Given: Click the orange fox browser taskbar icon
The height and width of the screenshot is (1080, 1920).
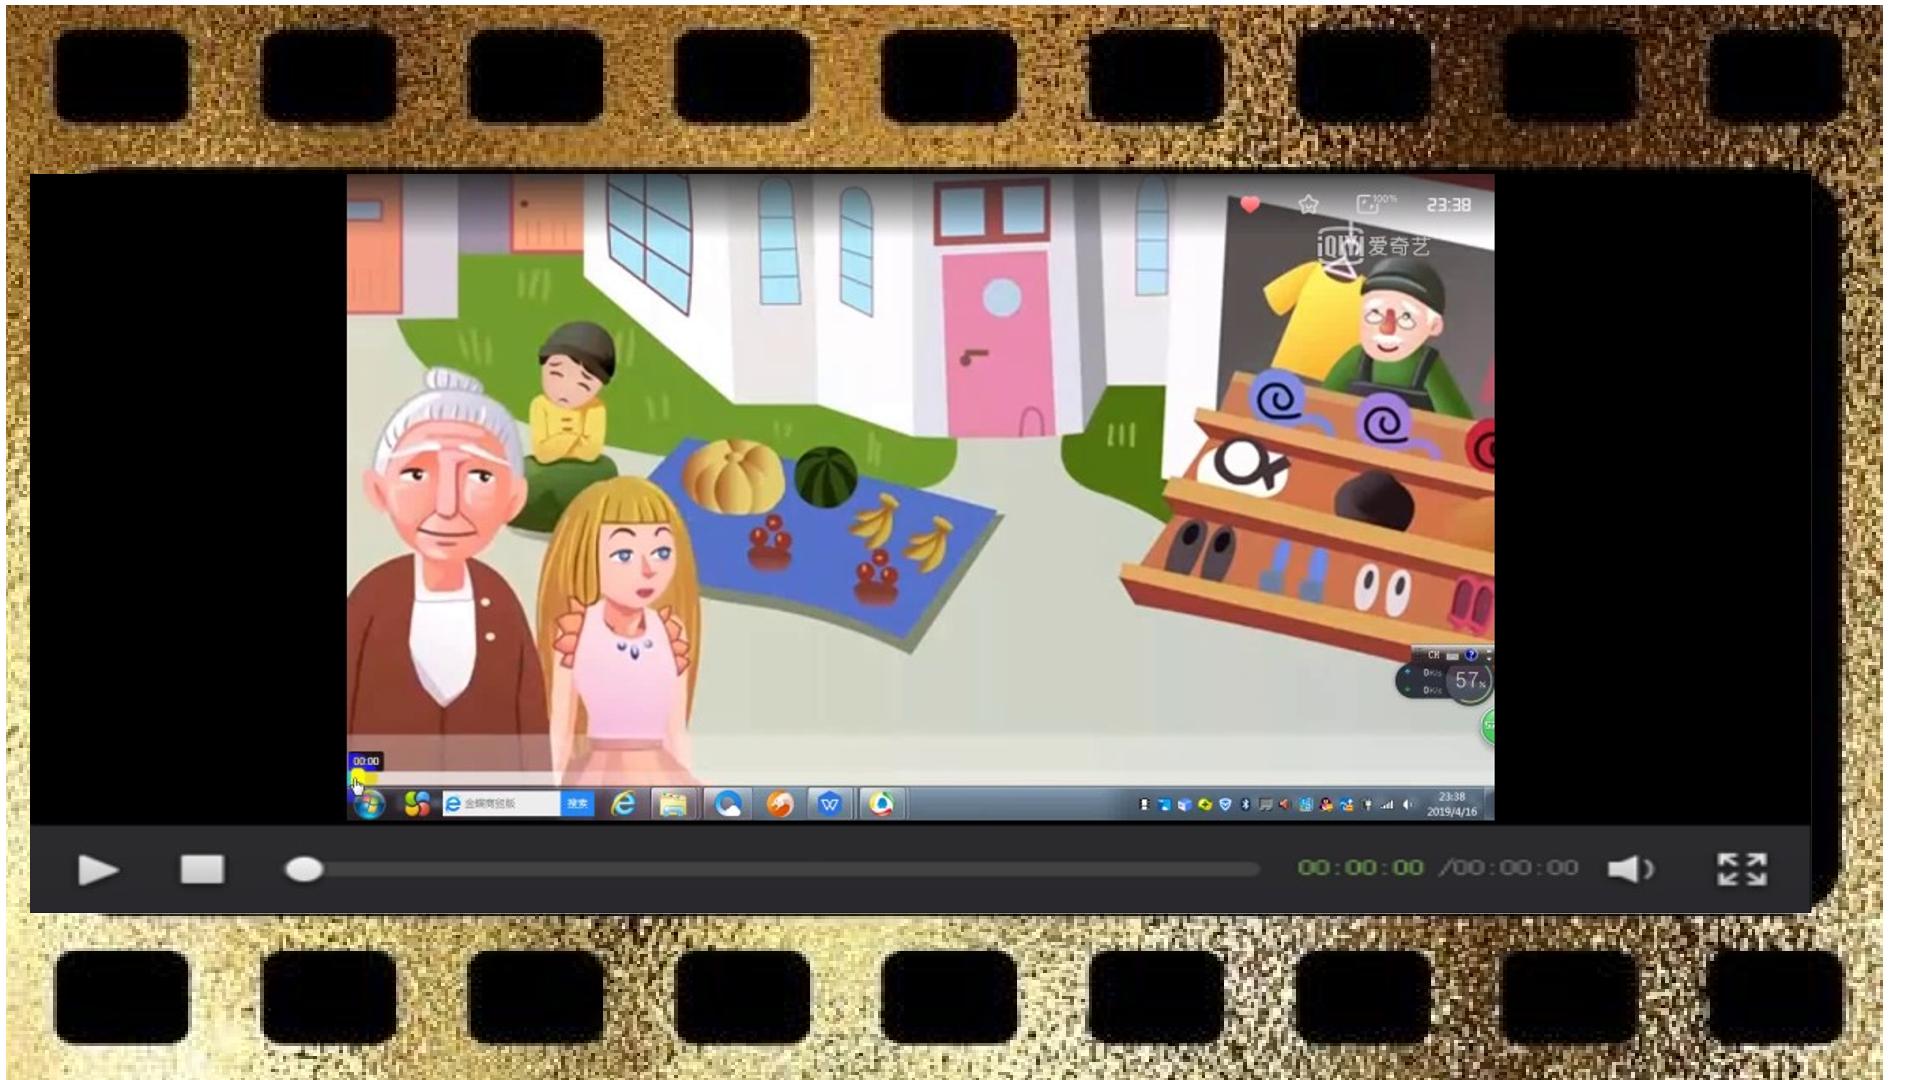Looking at the screenshot, I should tap(779, 804).
